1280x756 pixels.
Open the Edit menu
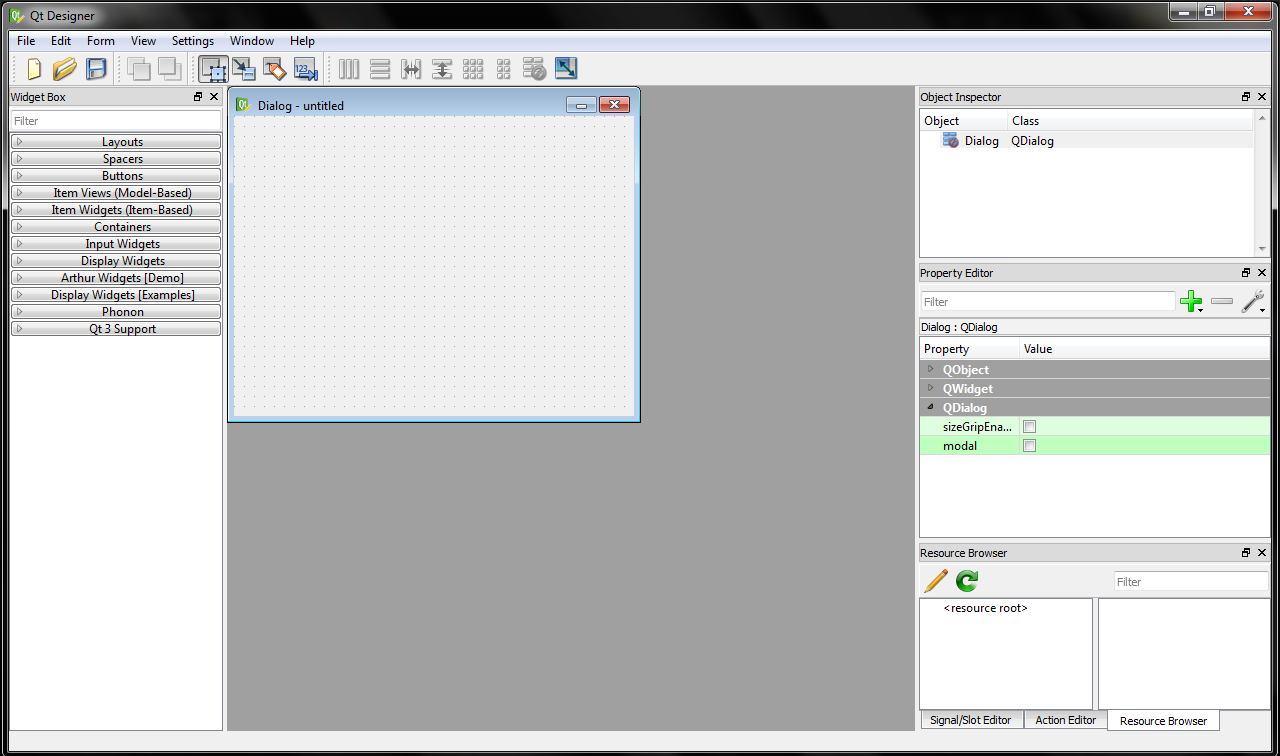61,41
